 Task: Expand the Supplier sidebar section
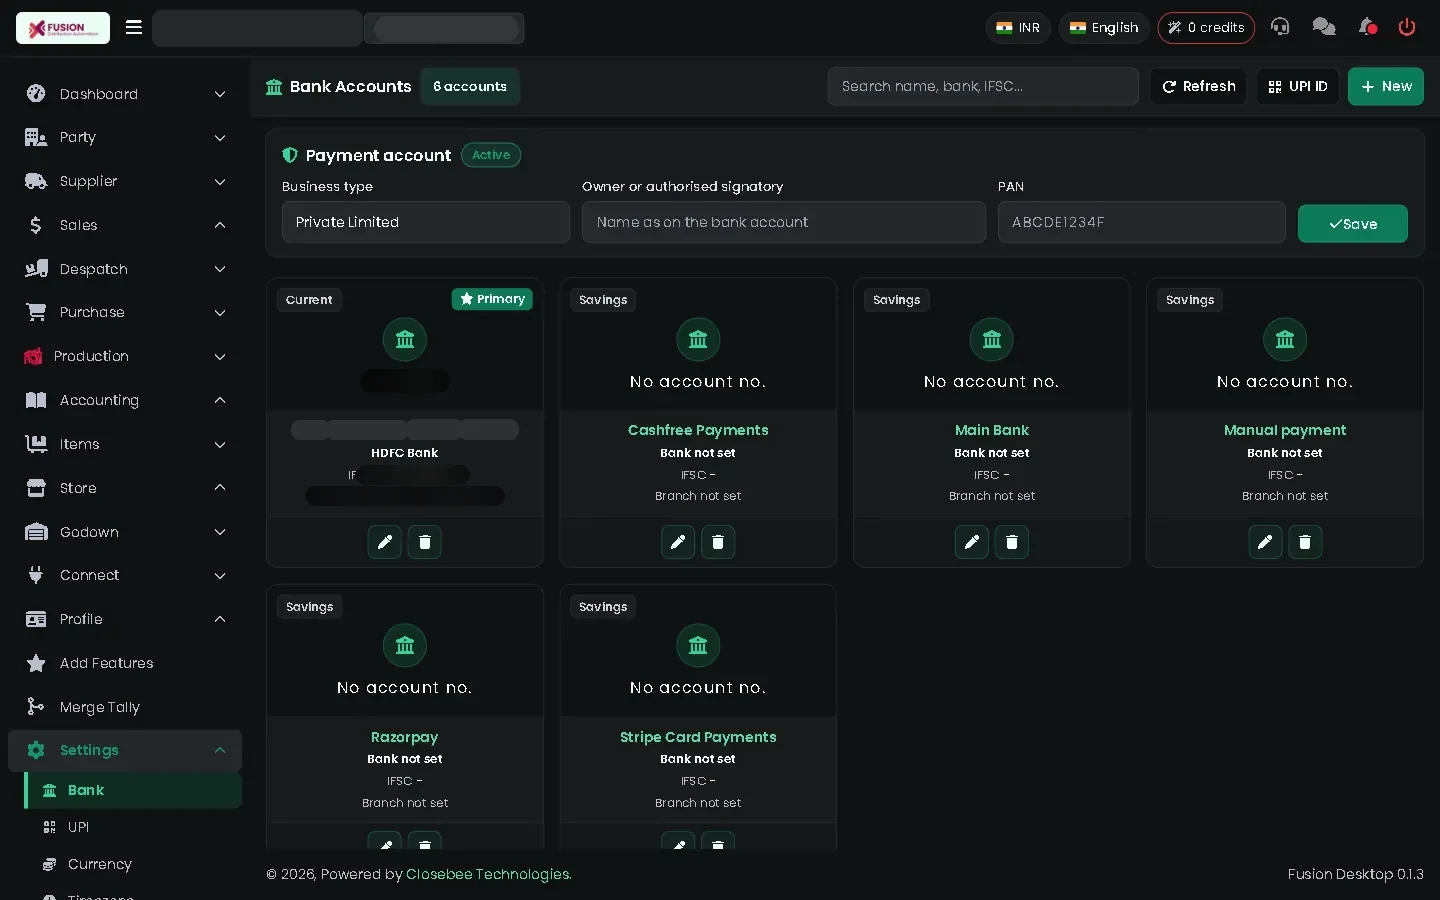pyautogui.click(x=125, y=181)
